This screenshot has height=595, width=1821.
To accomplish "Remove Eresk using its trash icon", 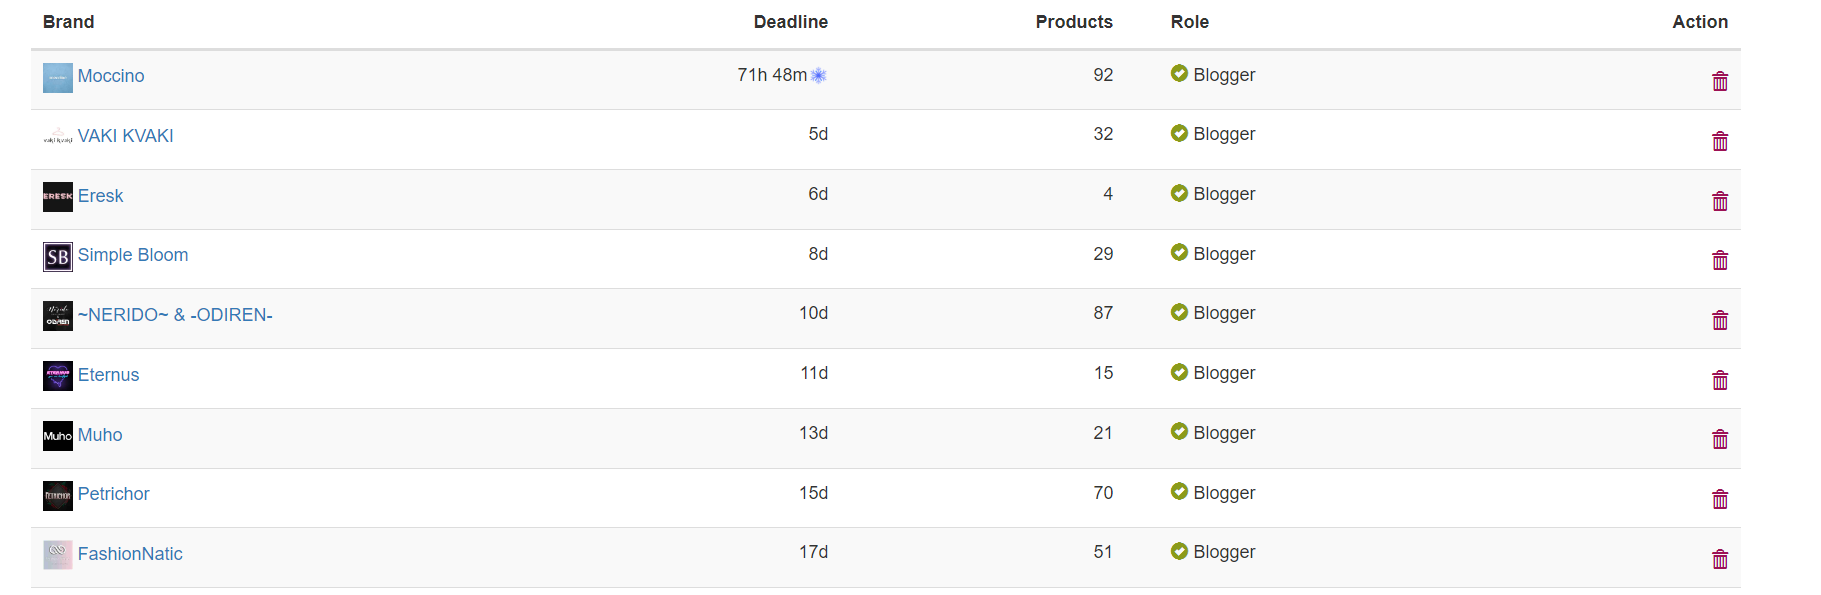I will click(1719, 201).
